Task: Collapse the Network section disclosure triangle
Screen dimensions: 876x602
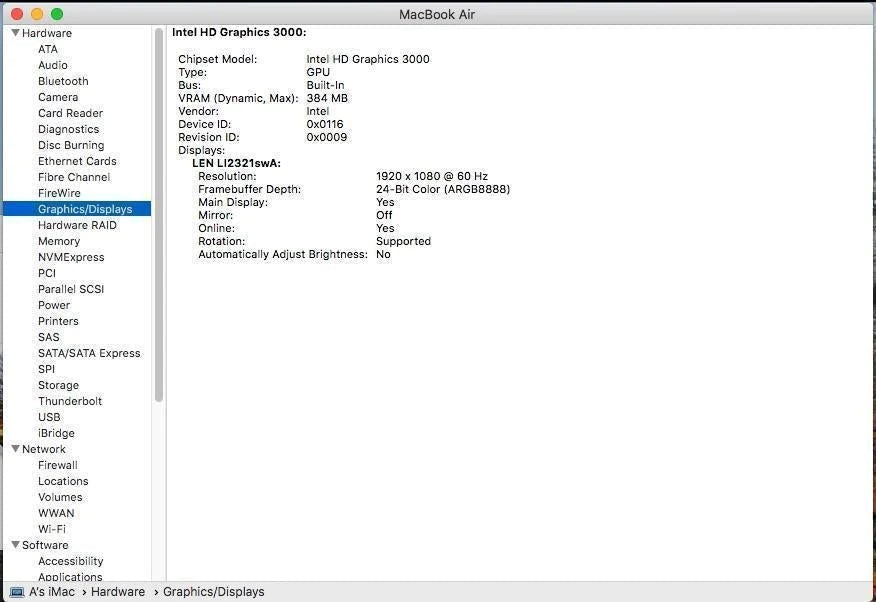Action: click(x=15, y=449)
